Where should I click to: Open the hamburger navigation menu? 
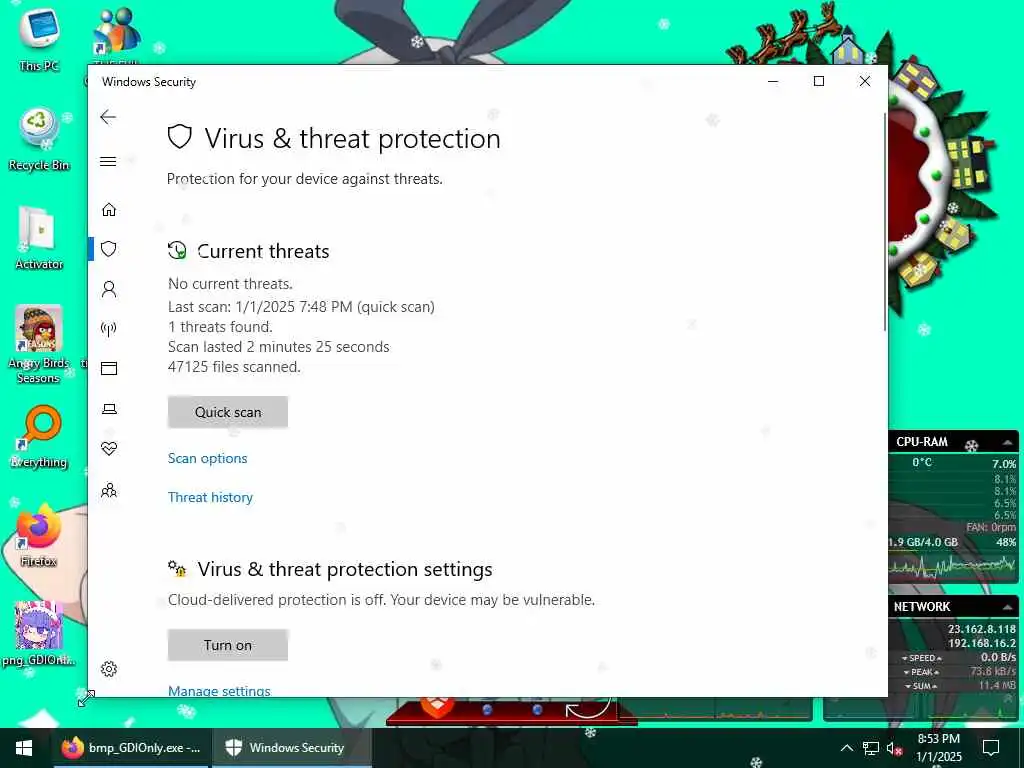pos(108,161)
